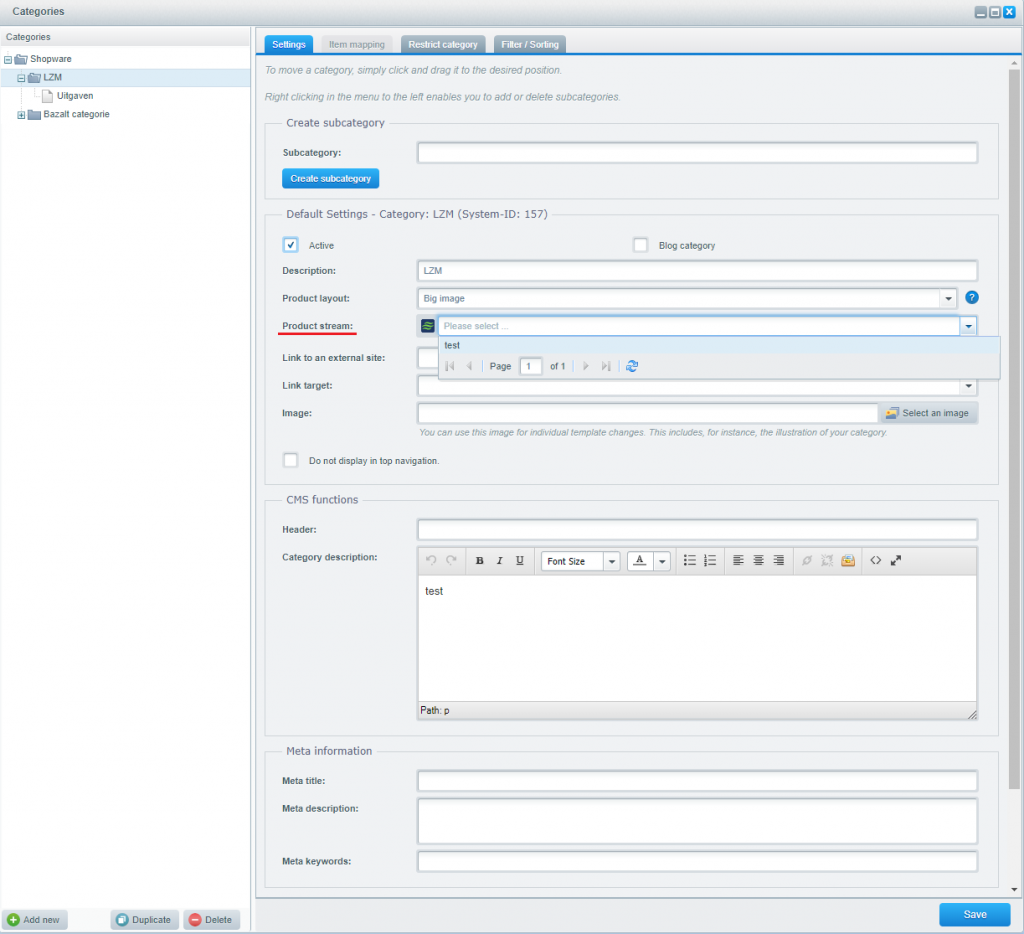Expand the Bazalt categorie tree node
The height and width of the screenshot is (934, 1024).
point(21,114)
